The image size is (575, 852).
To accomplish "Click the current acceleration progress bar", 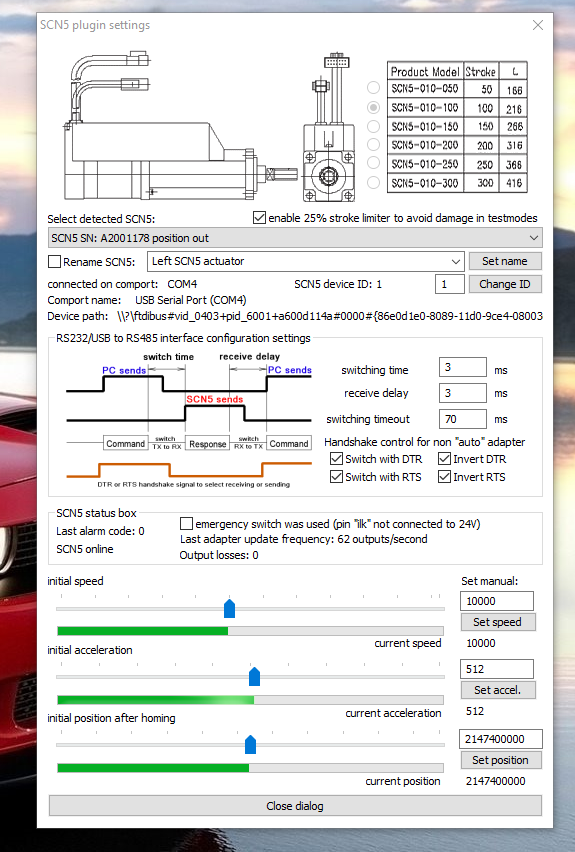I will point(251,700).
